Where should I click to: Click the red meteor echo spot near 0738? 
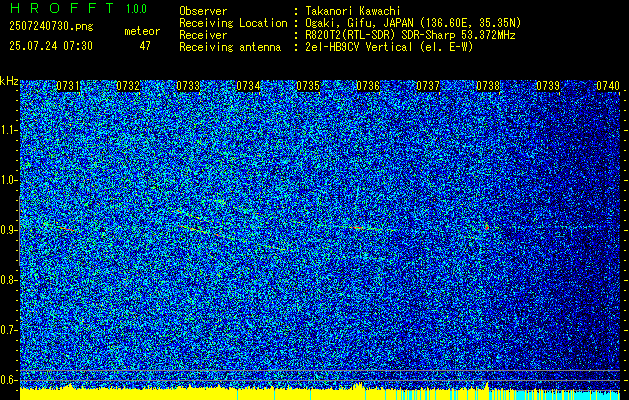click(x=487, y=227)
